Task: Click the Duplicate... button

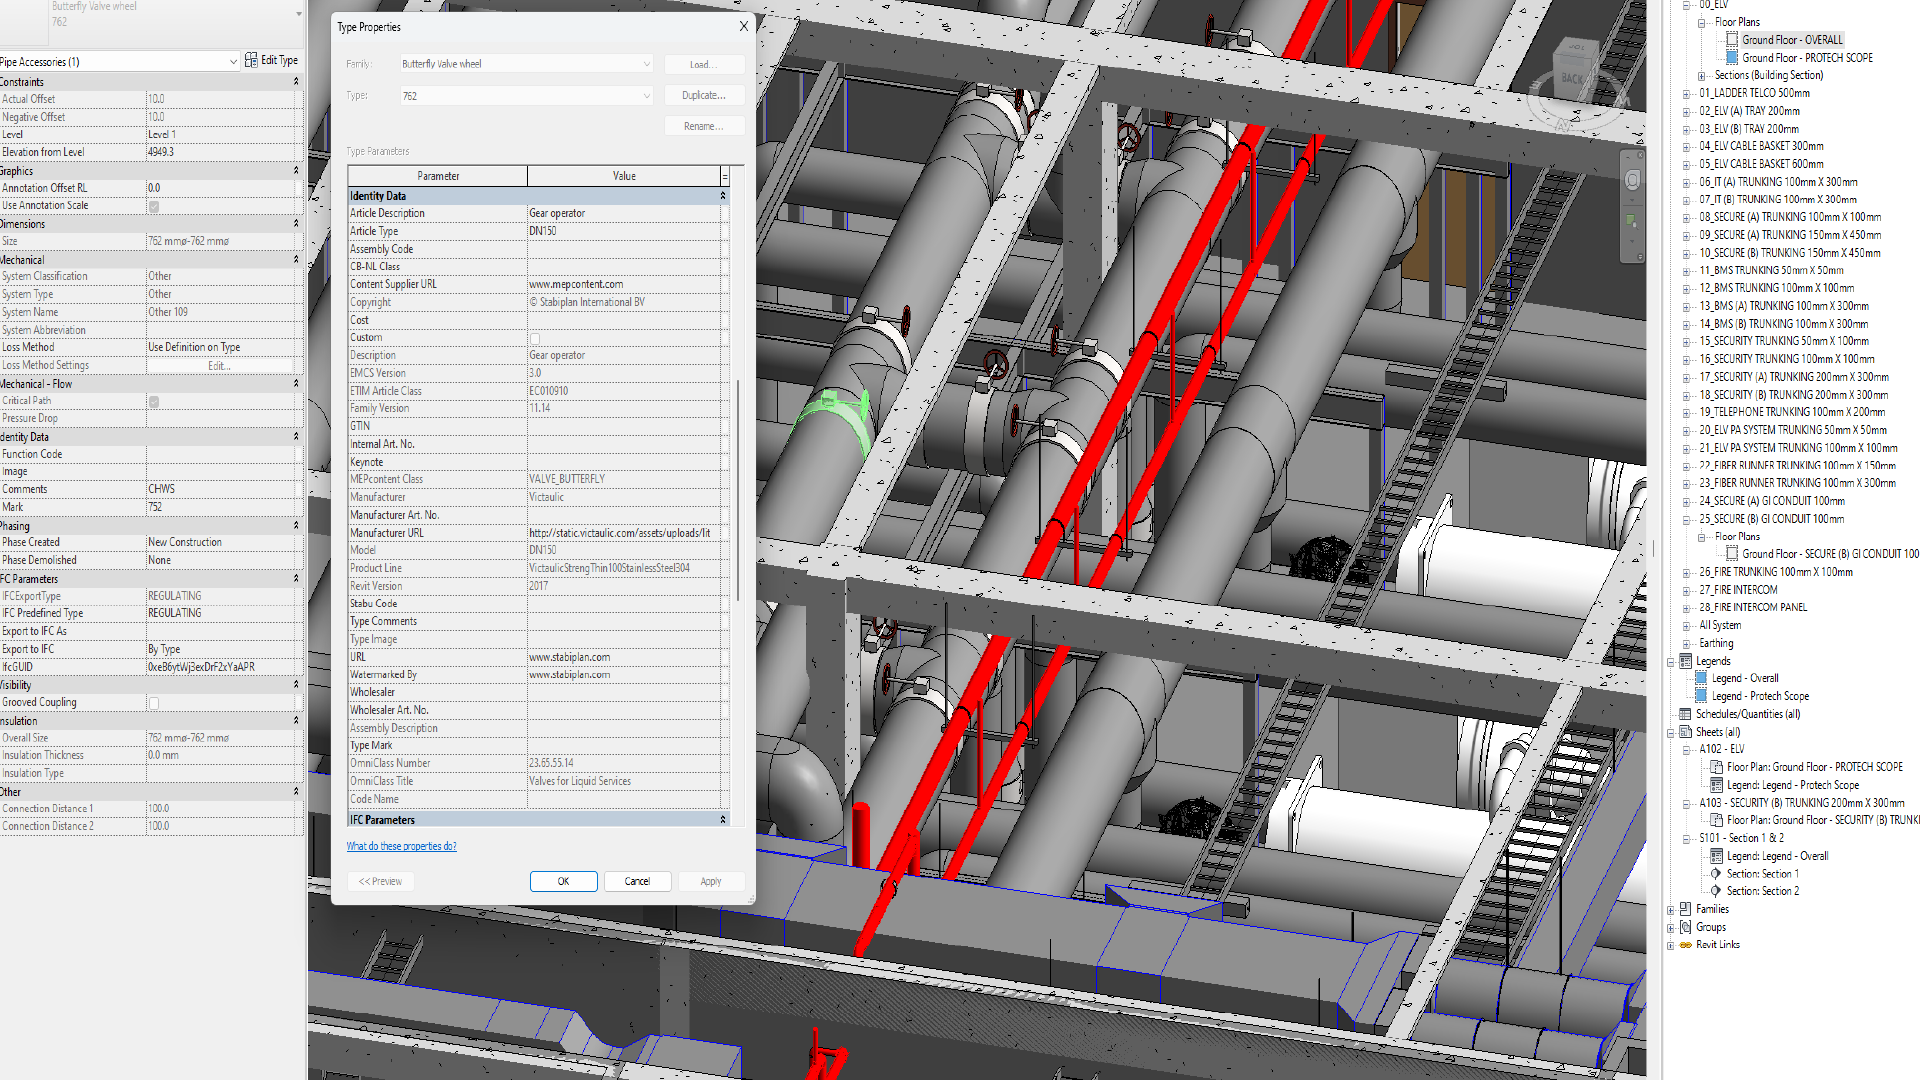Action: pos(704,95)
